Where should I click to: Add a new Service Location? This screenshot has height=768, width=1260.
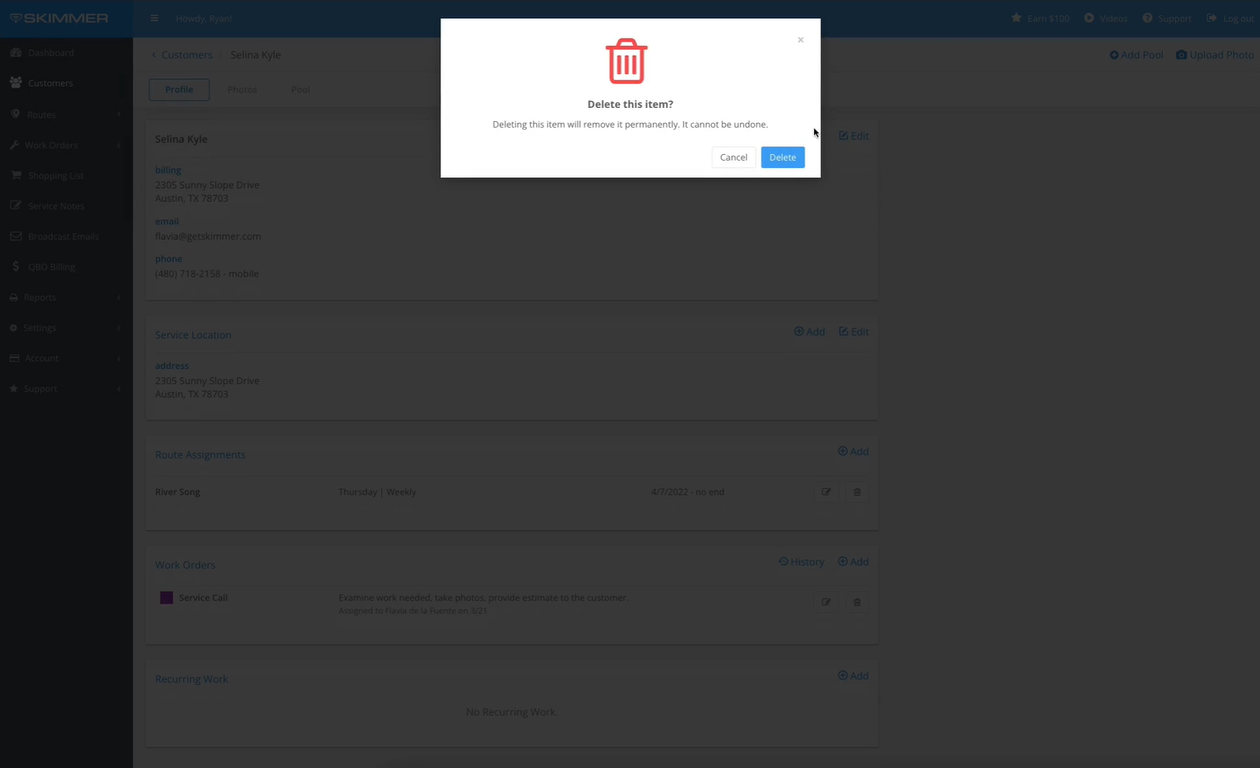(809, 332)
